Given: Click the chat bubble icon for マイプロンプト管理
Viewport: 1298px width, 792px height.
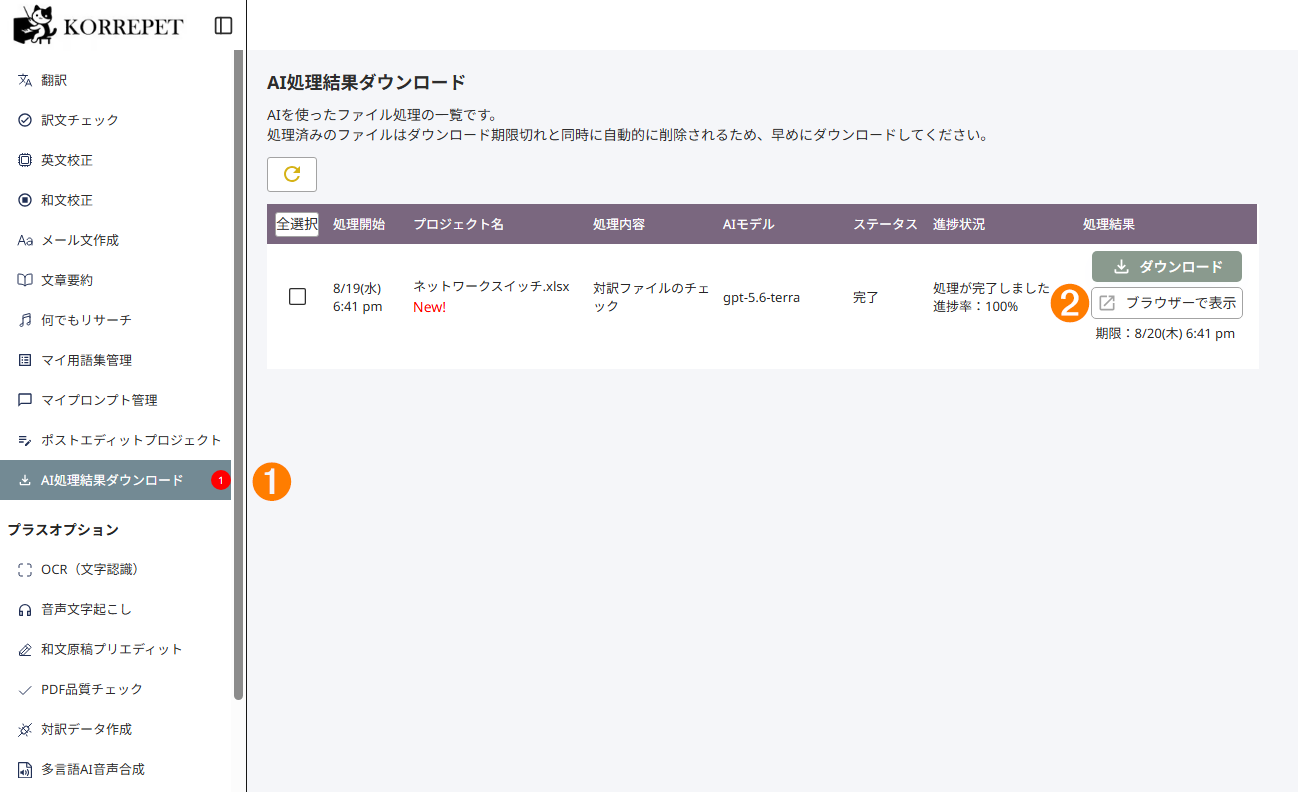Looking at the screenshot, I should click(25, 400).
